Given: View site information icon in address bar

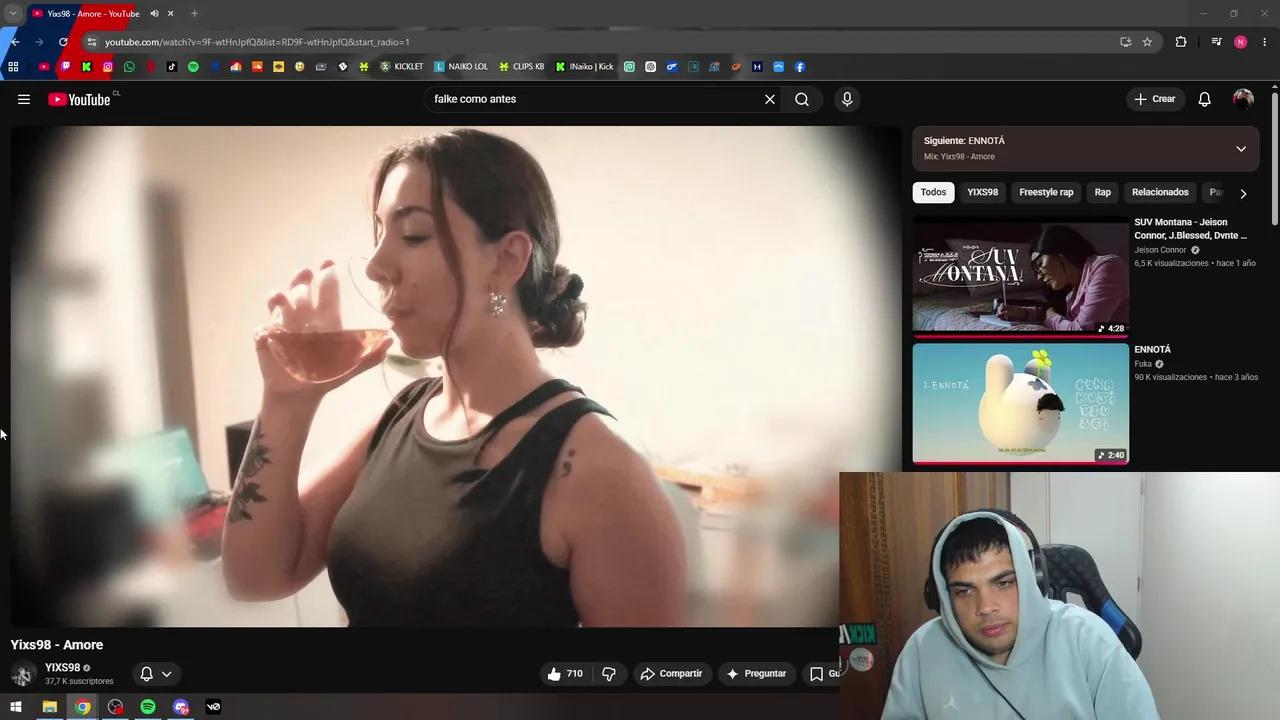Looking at the screenshot, I should click(x=91, y=42).
